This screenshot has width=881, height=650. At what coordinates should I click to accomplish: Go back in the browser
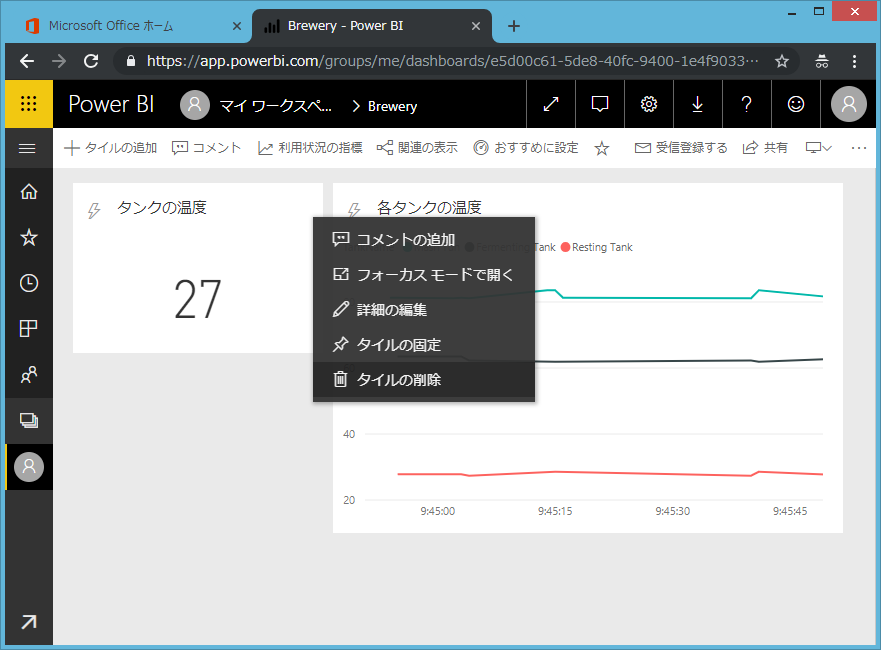click(27, 61)
